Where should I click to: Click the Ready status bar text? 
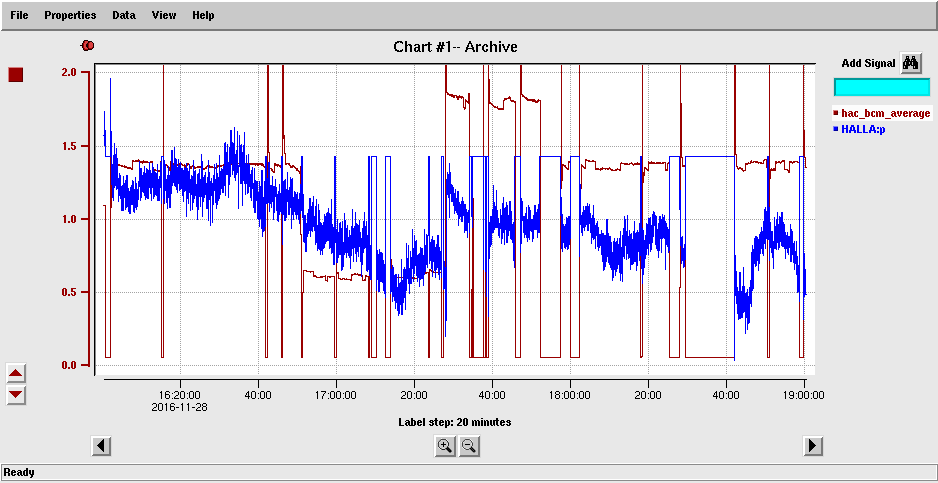(x=19, y=473)
